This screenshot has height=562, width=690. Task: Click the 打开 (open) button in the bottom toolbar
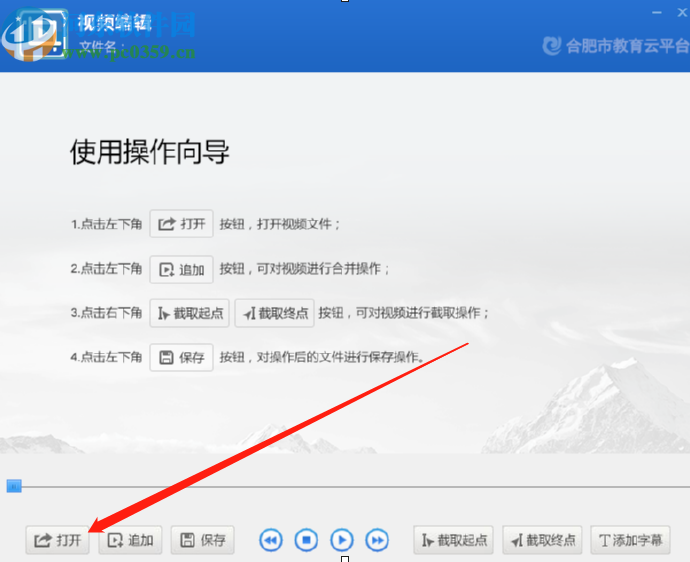[x=58, y=540]
